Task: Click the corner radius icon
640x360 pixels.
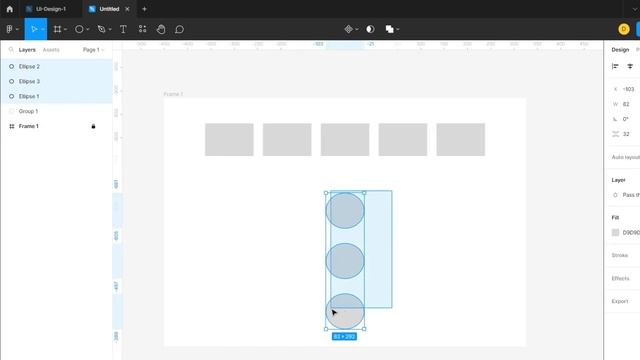Action: point(616,134)
